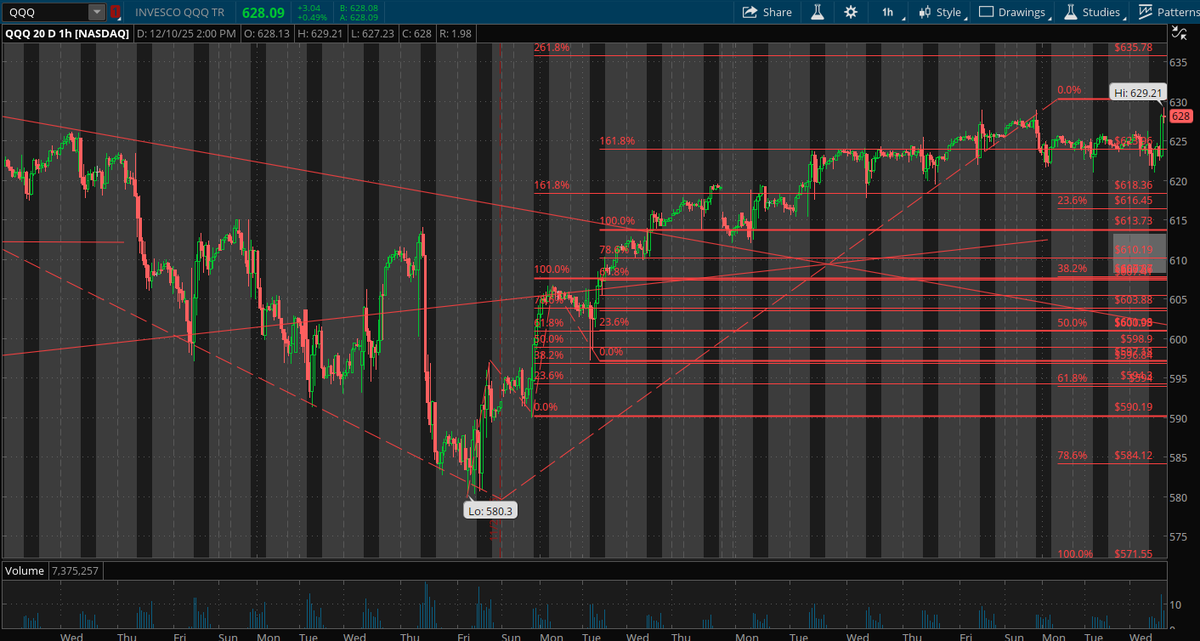This screenshot has height=641, width=1200.
Task: Click the $613.73 price label
Action: click(x=1134, y=220)
